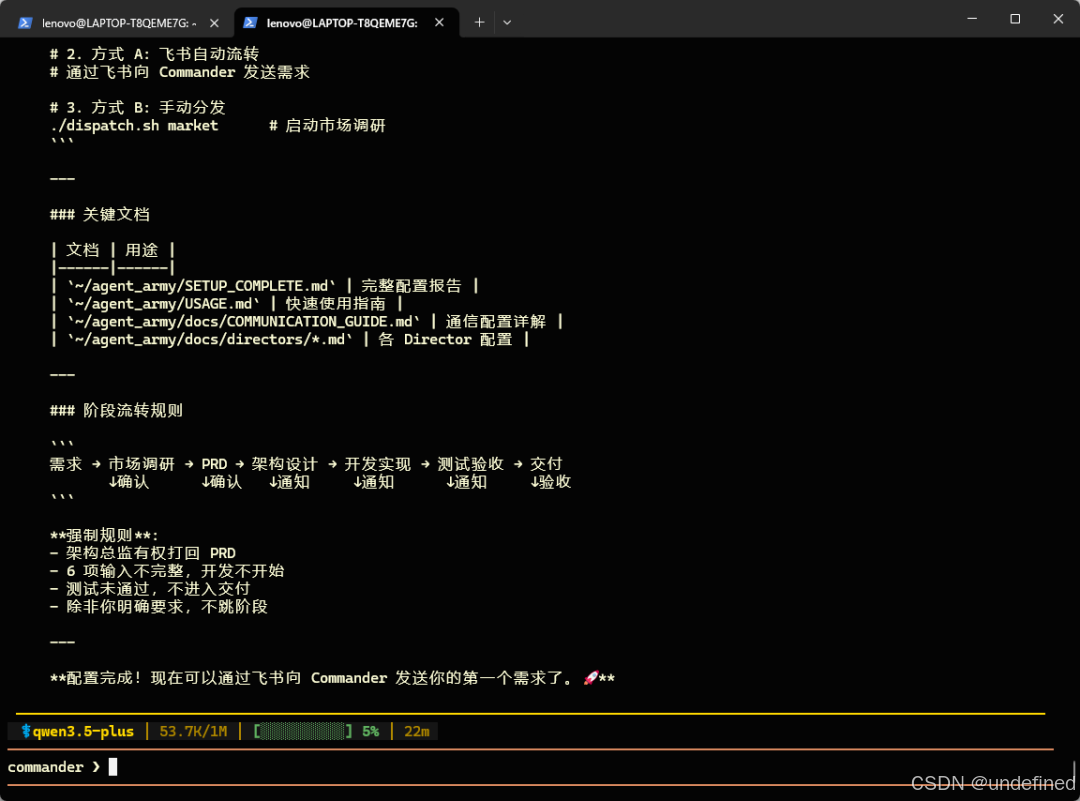This screenshot has width=1080, height=801.
Task: Click the '↓验收' note under 交付
Action: tap(550, 482)
